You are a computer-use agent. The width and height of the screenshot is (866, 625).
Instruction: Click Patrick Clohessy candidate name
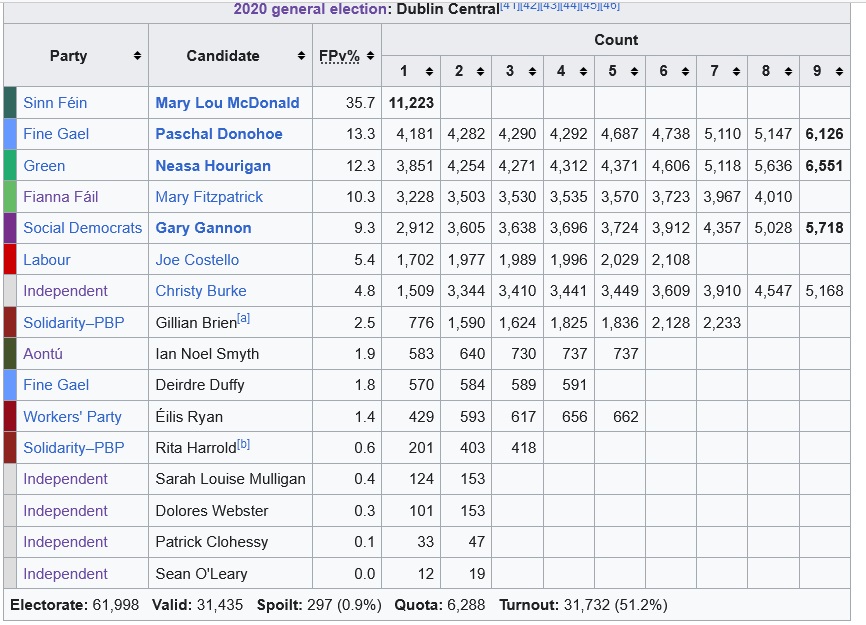212,542
